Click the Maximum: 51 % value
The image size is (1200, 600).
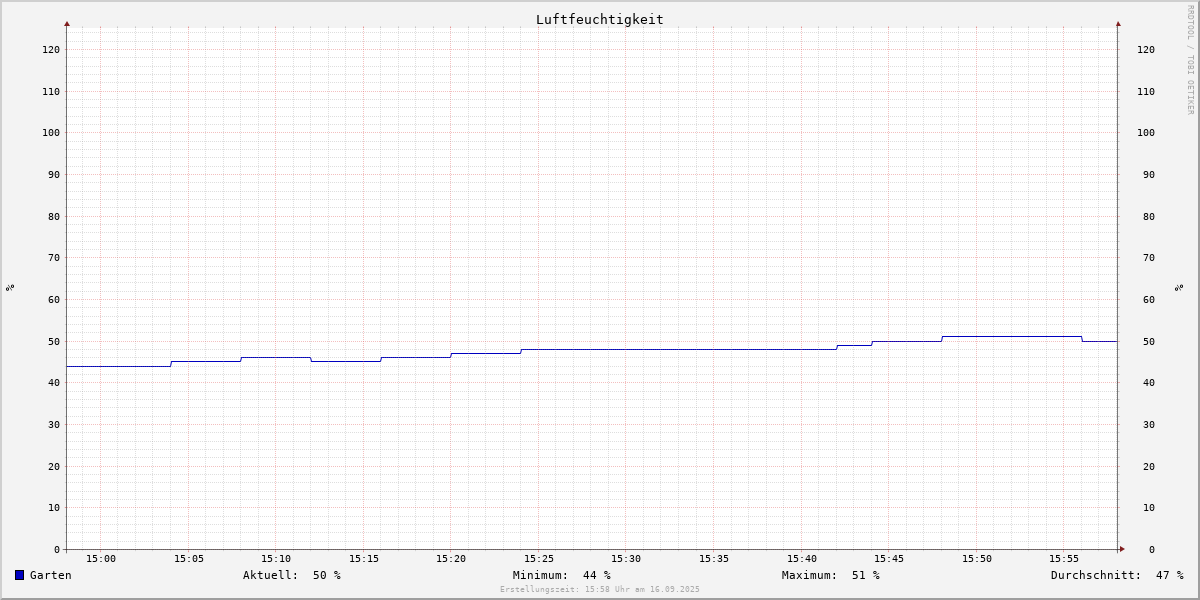pos(831,575)
